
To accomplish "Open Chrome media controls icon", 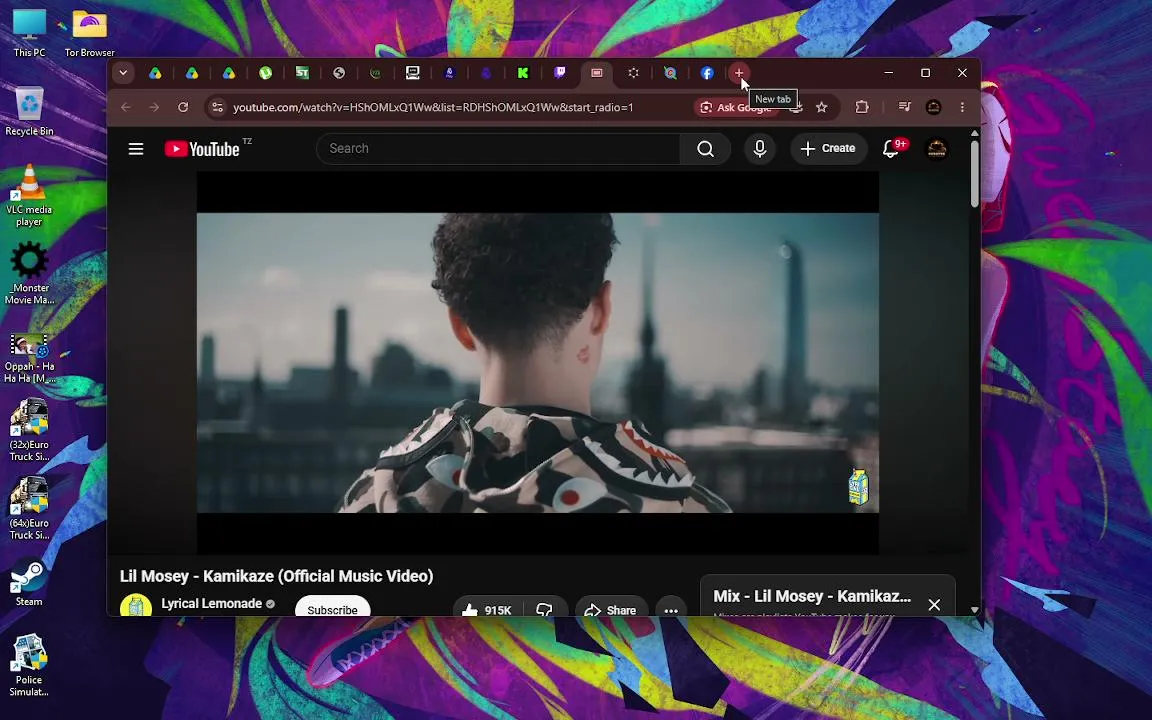I will [x=904, y=107].
